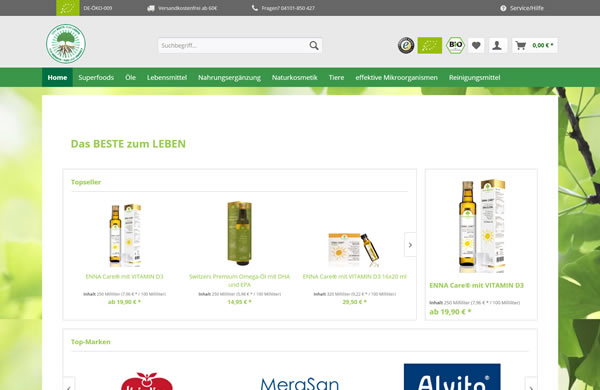Open account via person icon
Screen dimensions: 600x390
tap(497, 46)
